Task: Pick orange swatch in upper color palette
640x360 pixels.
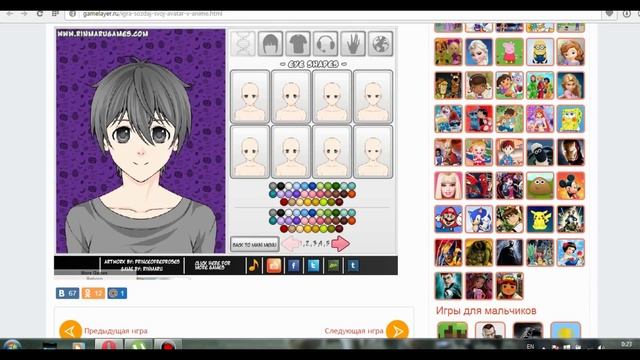Action: 351,194
